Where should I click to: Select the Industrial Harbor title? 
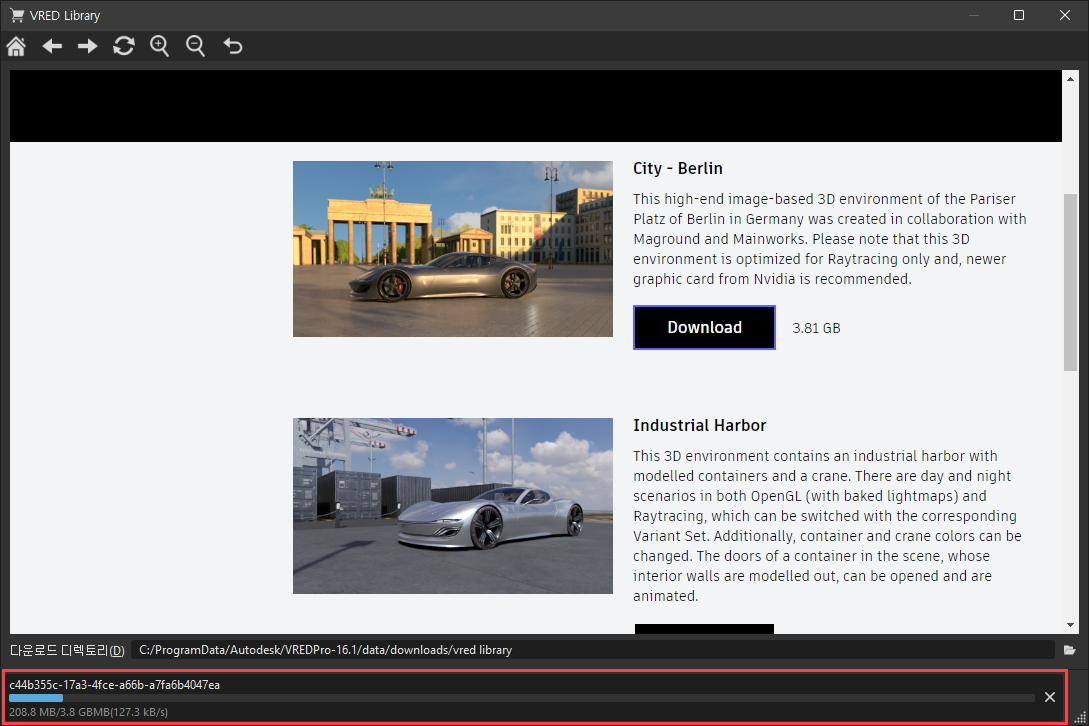pos(699,426)
